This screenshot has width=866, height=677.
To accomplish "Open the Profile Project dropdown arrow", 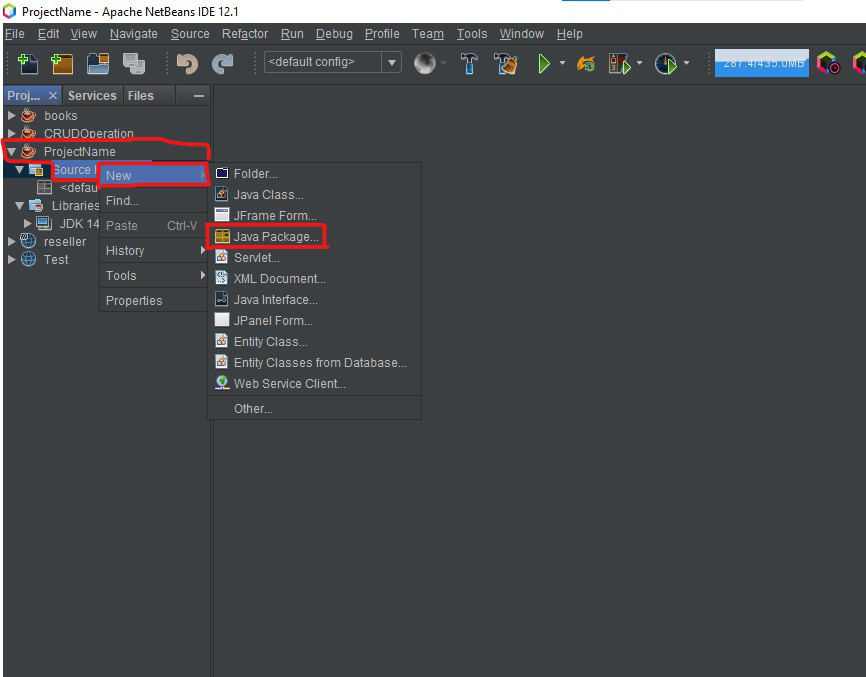I will [x=686, y=63].
